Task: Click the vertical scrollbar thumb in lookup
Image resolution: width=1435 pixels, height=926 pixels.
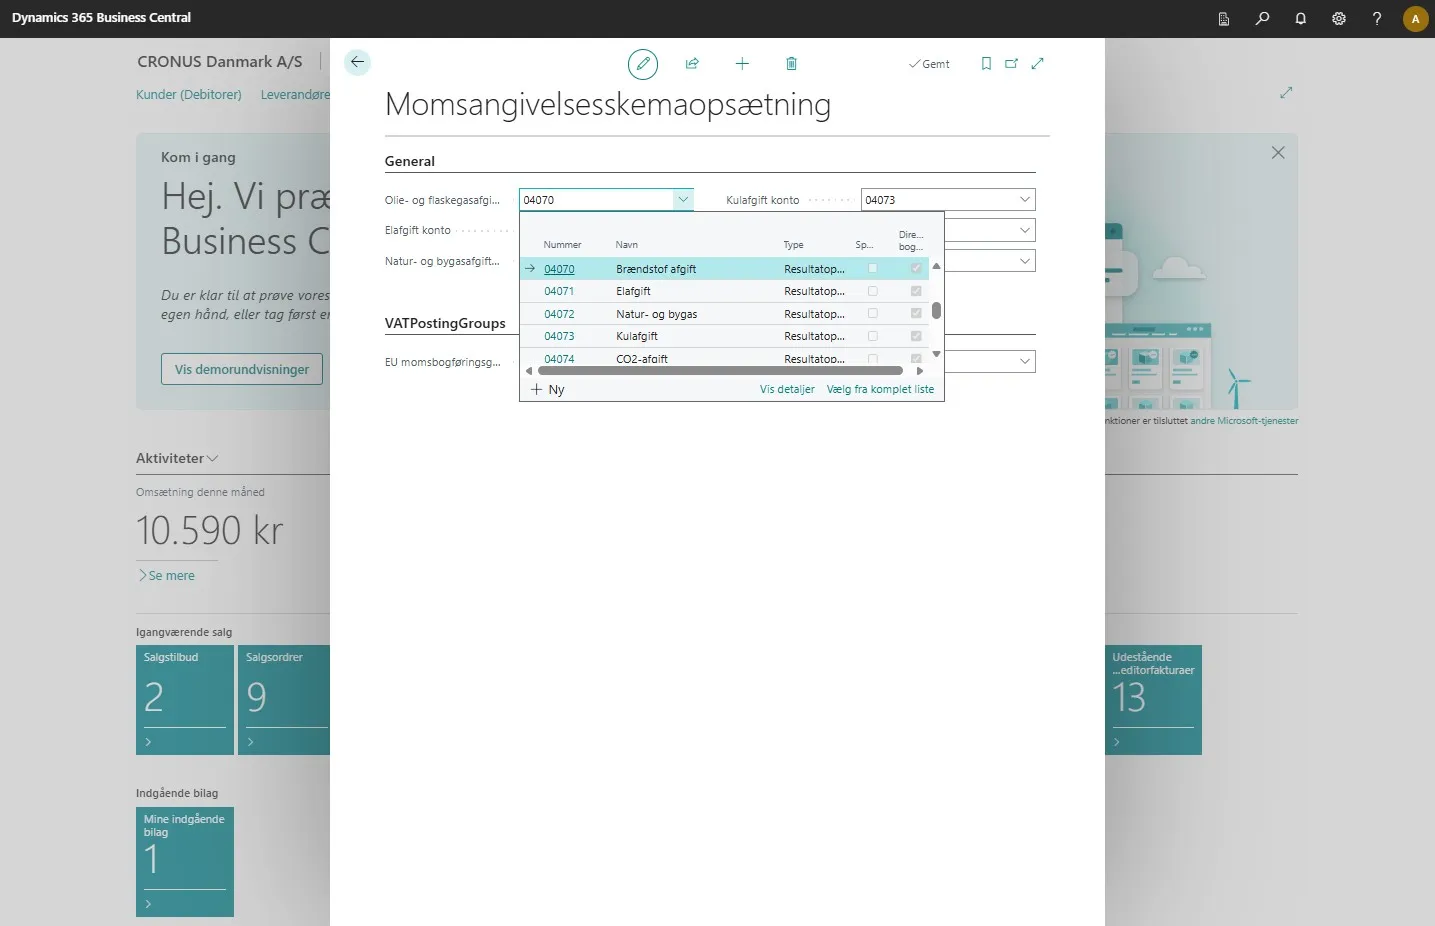Action: (936, 310)
